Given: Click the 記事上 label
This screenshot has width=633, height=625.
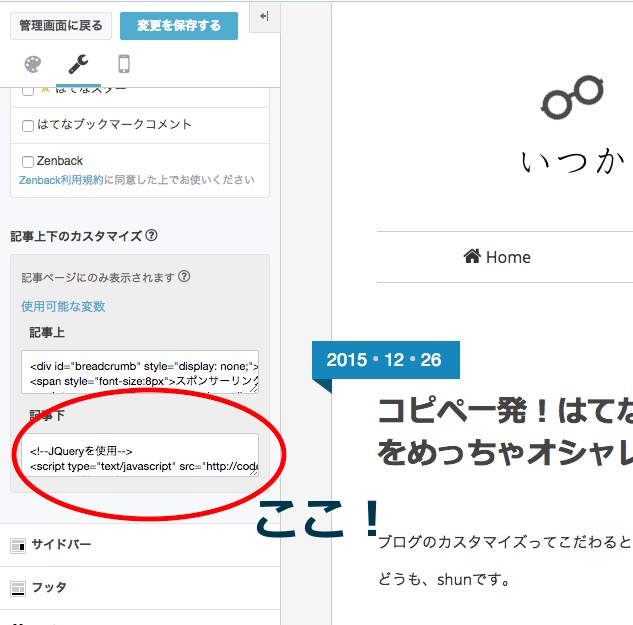Looking at the screenshot, I should pyautogui.click(x=47, y=333).
